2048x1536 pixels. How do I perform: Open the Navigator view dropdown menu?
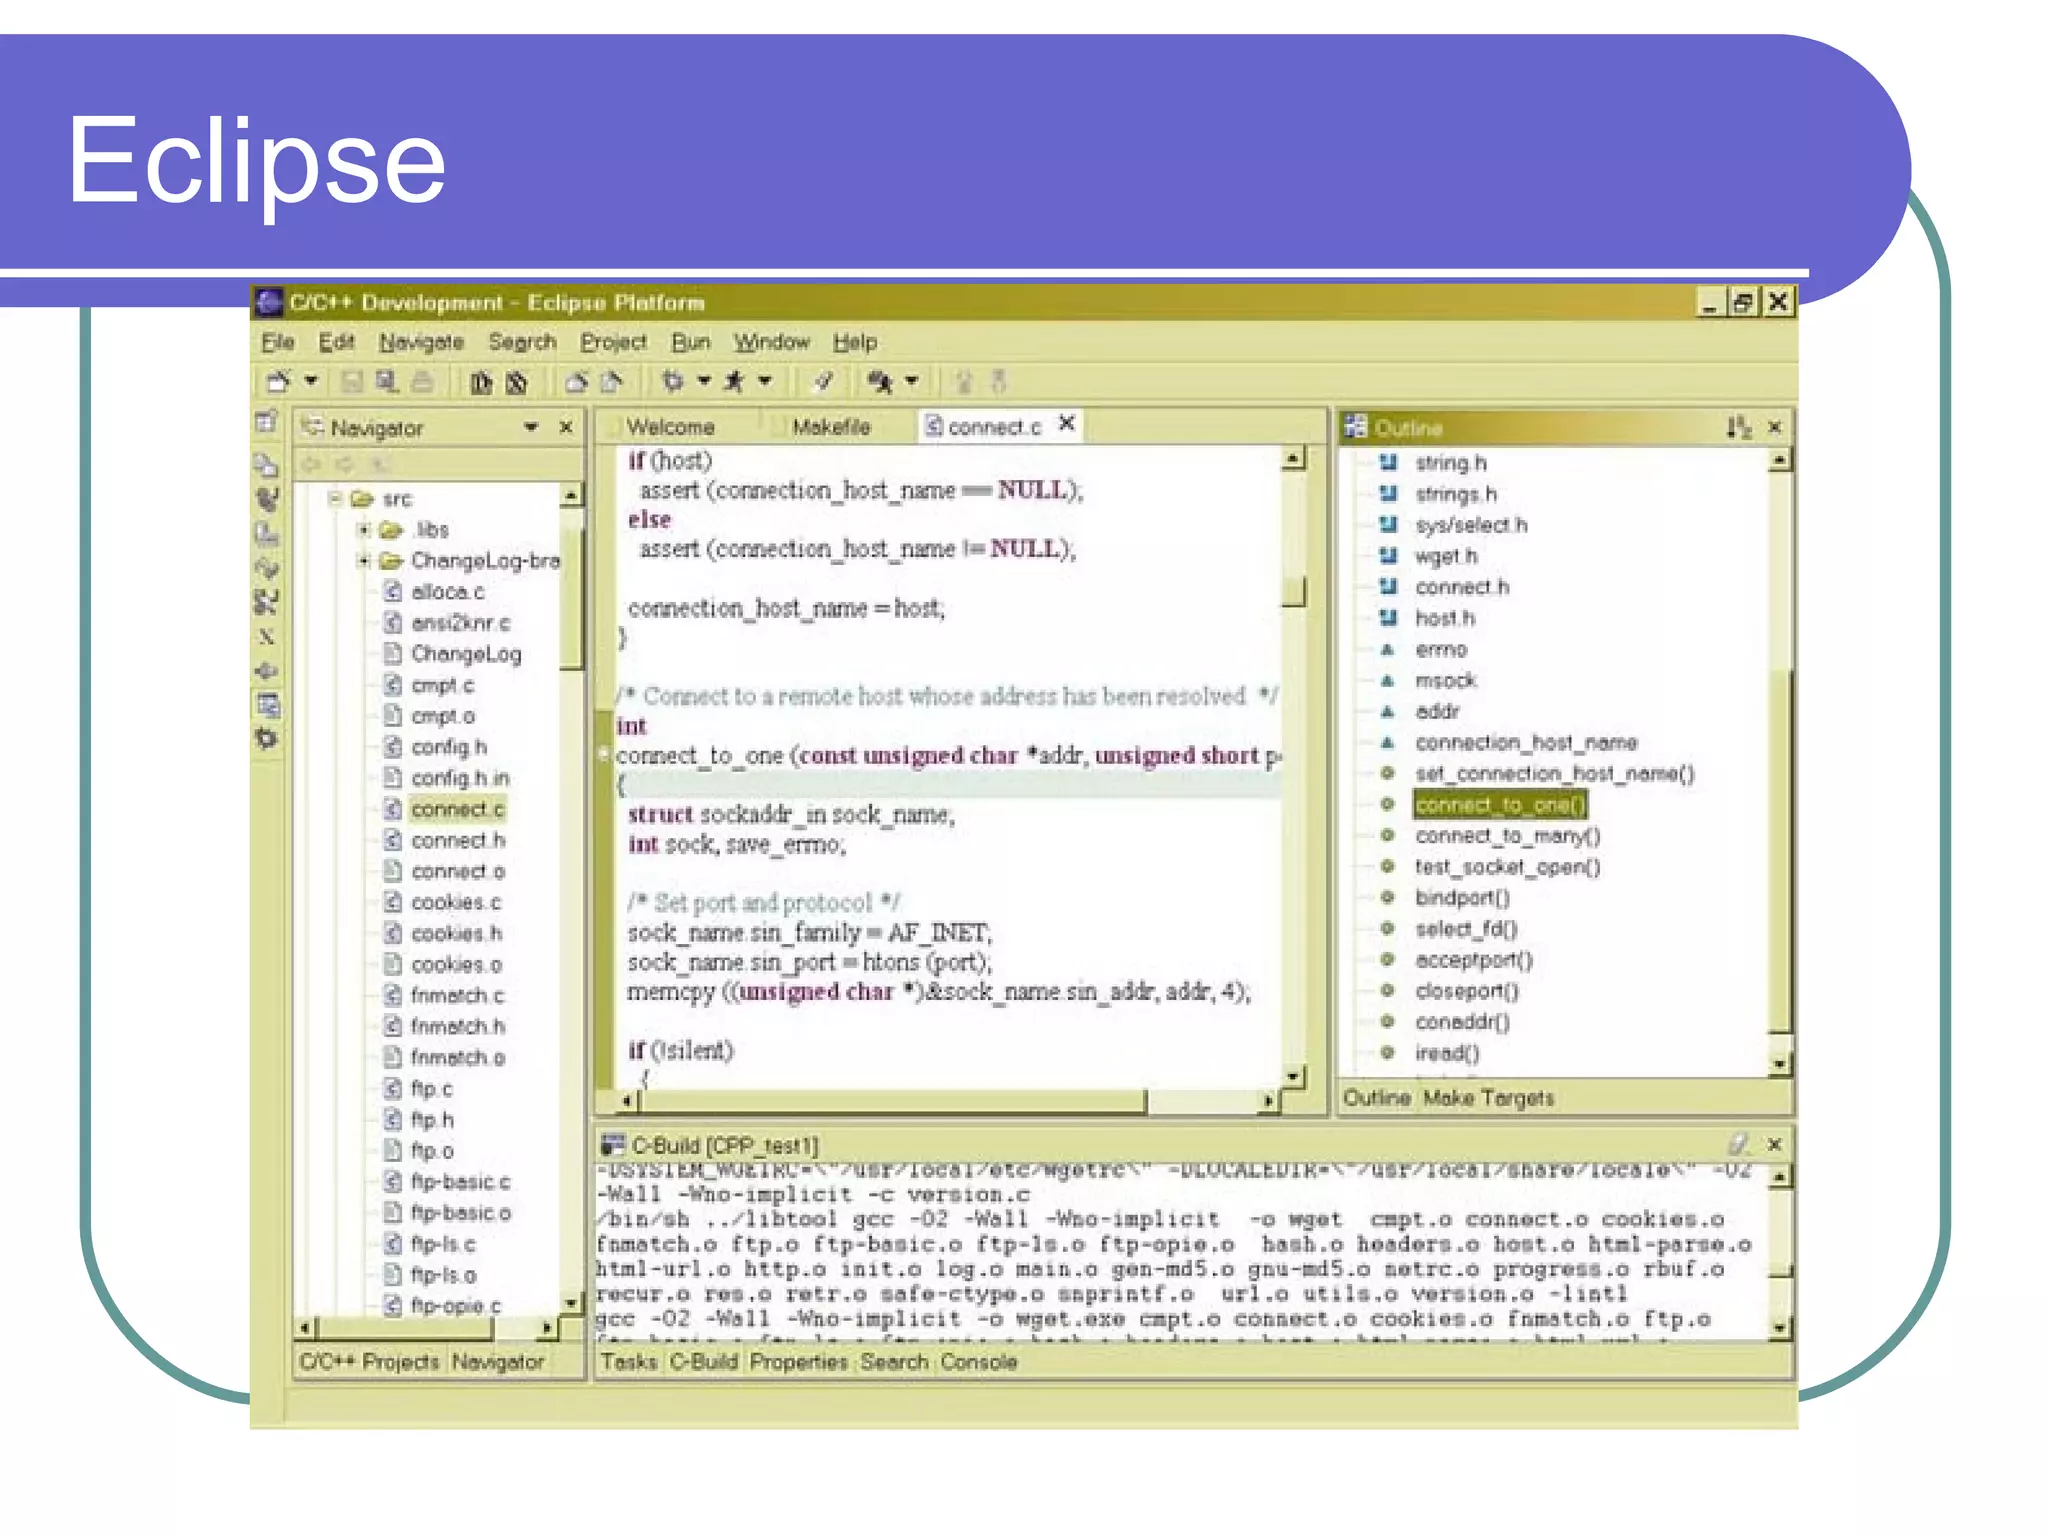[x=531, y=428]
